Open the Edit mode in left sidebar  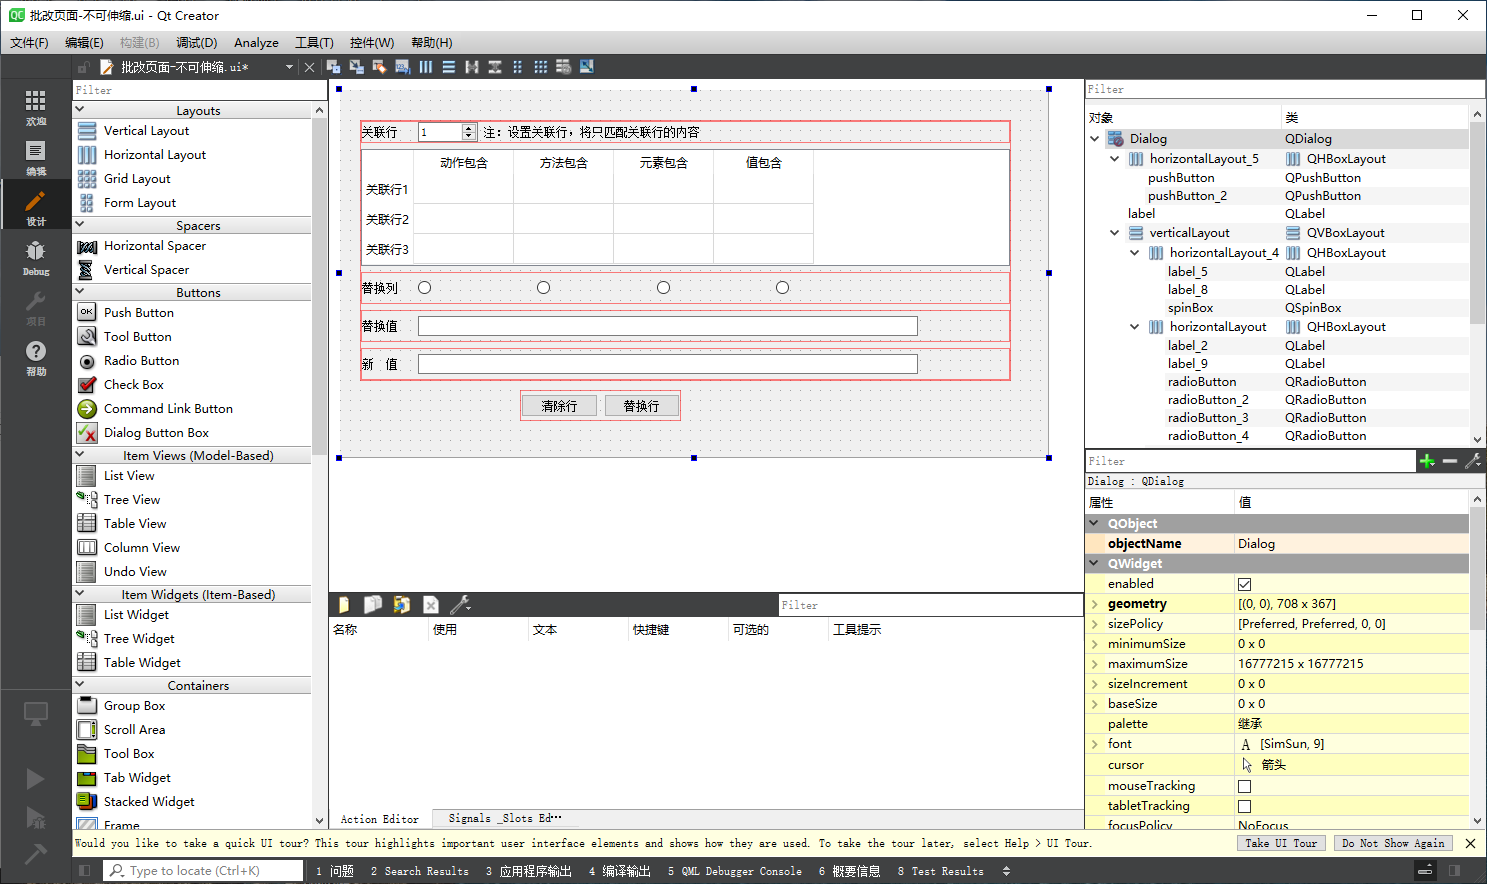click(36, 157)
